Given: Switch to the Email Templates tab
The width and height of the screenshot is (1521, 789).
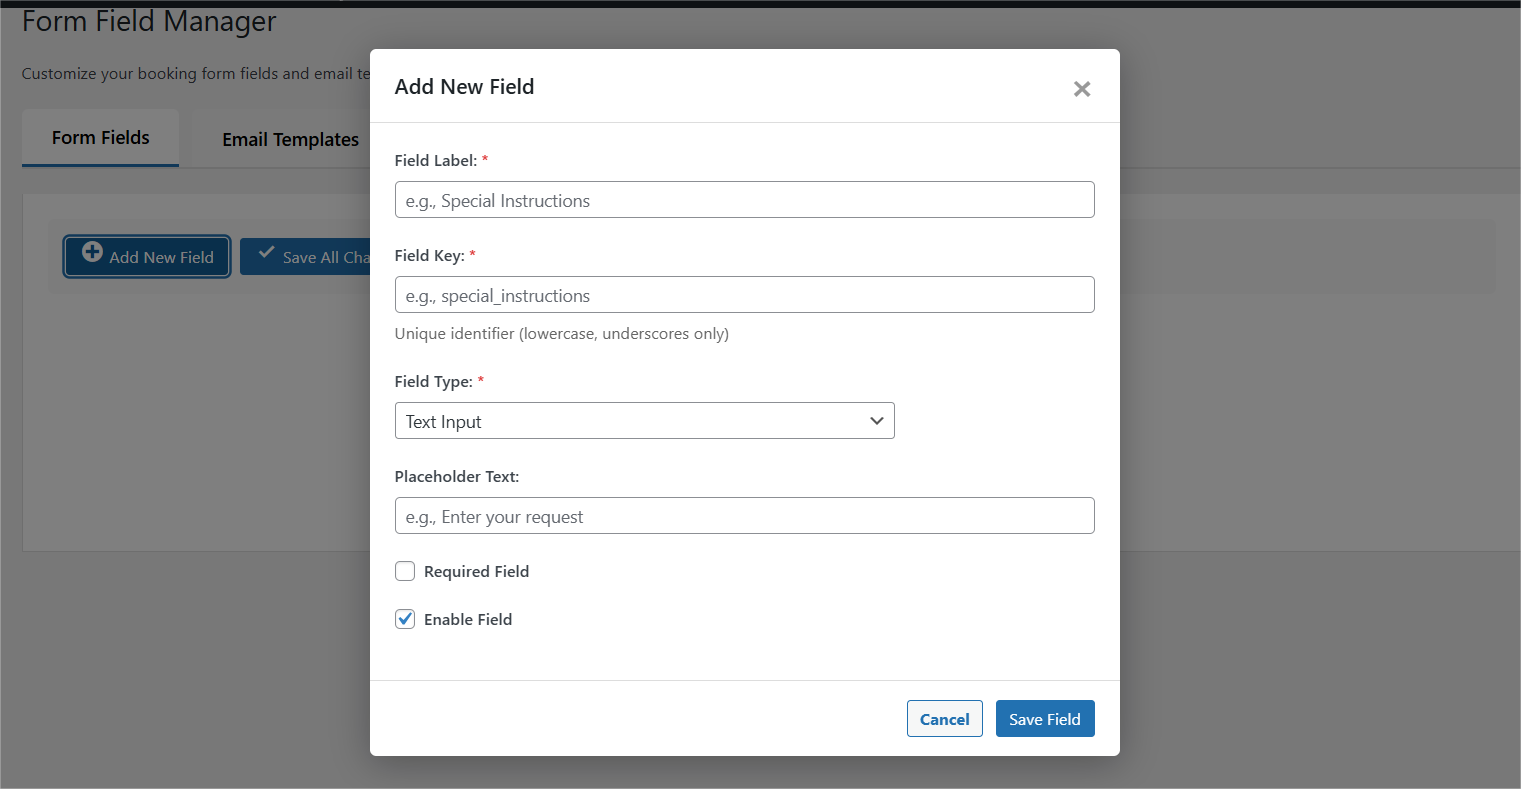Looking at the screenshot, I should (291, 139).
